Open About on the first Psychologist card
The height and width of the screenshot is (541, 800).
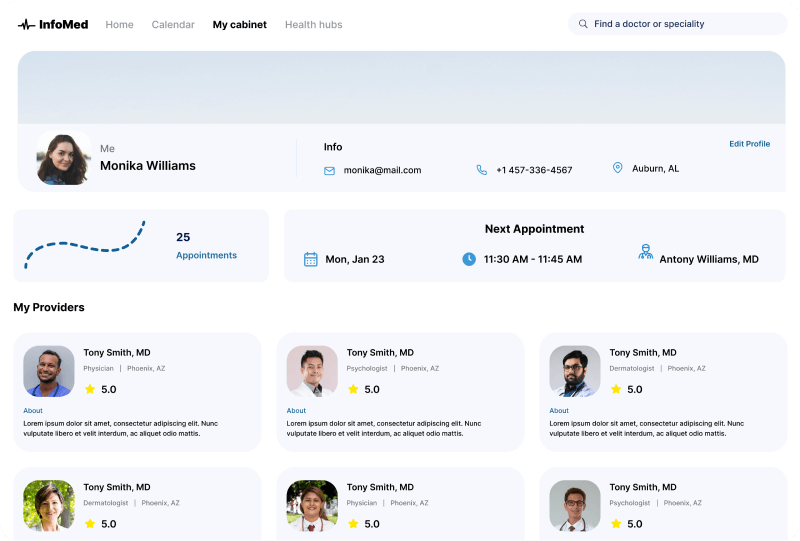tap(296, 411)
